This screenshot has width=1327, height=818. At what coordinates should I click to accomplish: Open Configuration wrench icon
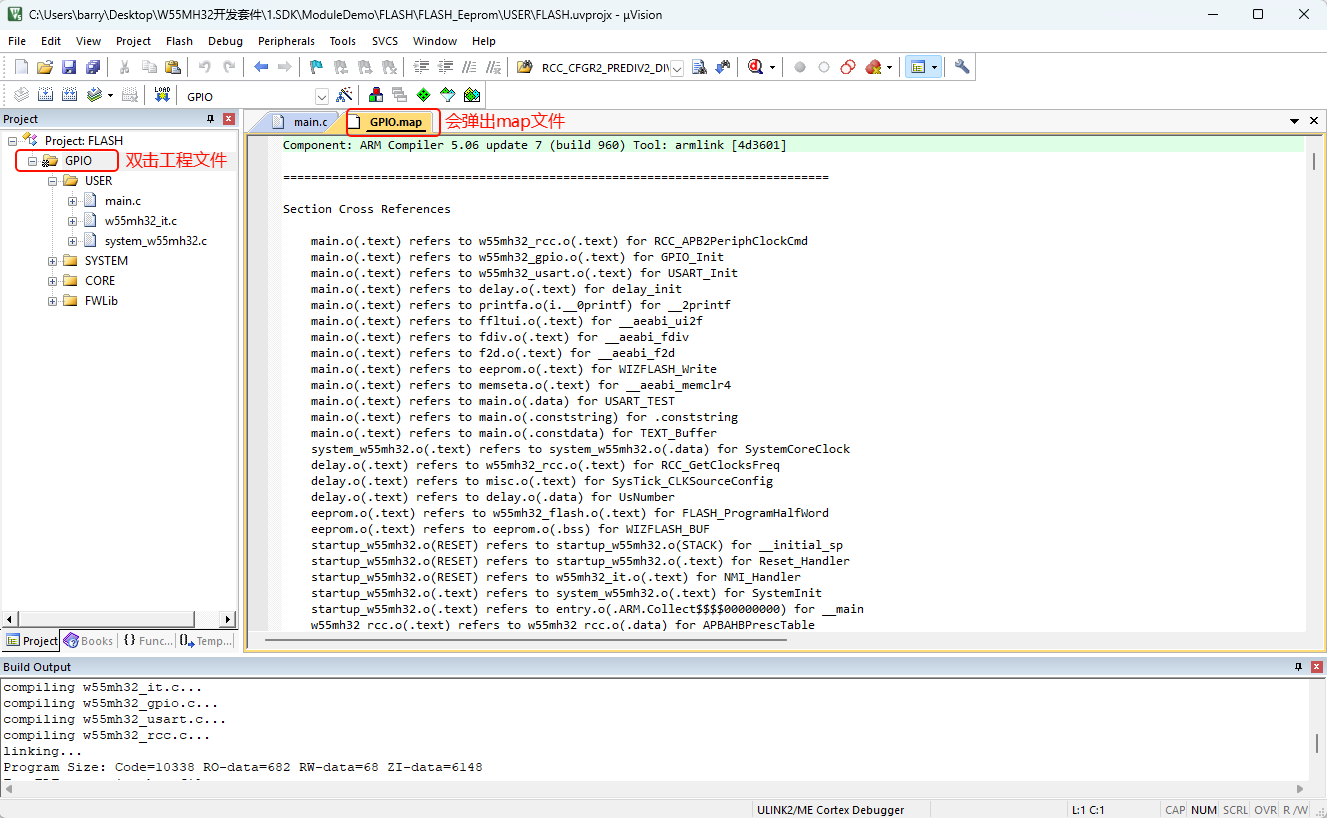pos(962,67)
